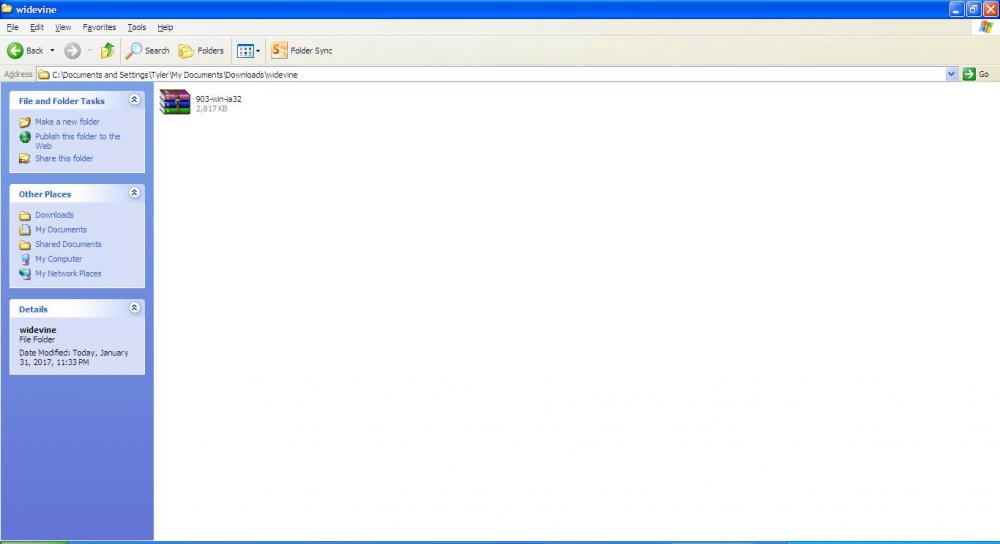Screen dimensions: 1000x544
Task: Open the Back history dropdown arrow
Action: (x=52, y=50)
